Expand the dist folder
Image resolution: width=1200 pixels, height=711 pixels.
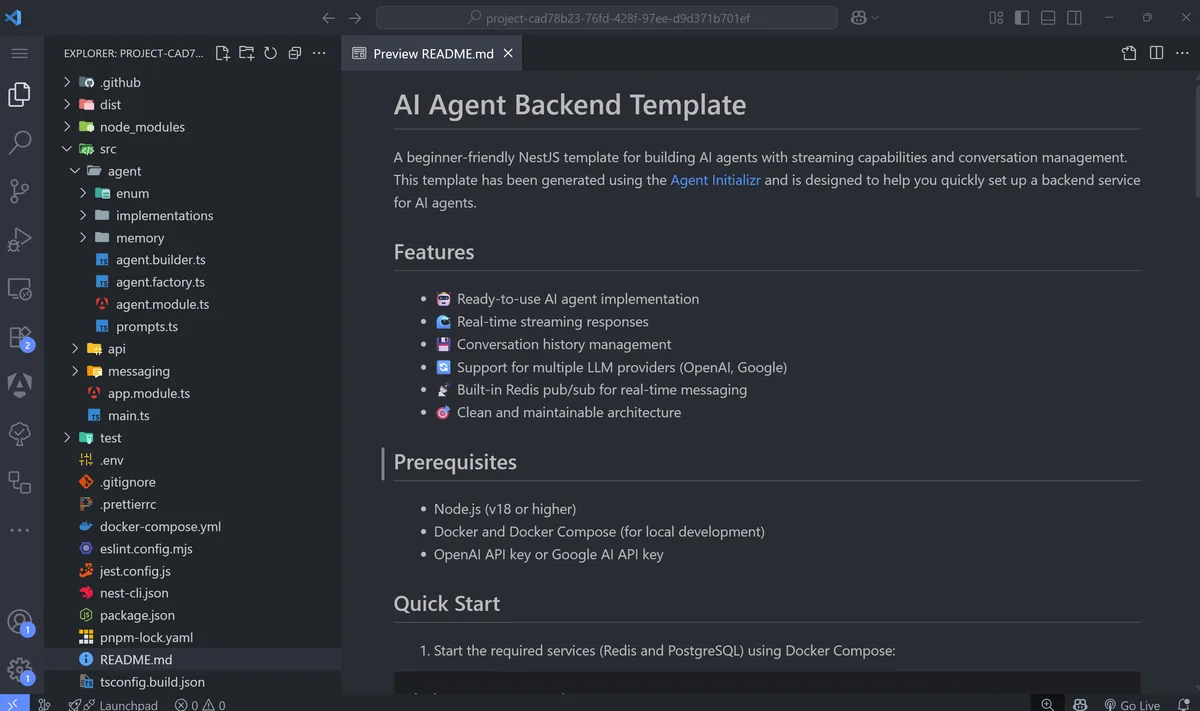pos(67,104)
